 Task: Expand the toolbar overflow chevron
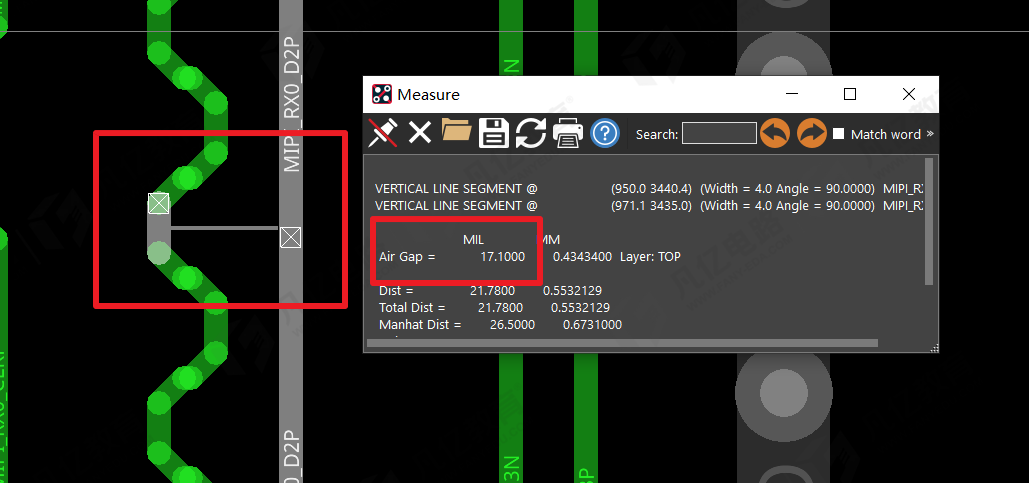(x=929, y=134)
